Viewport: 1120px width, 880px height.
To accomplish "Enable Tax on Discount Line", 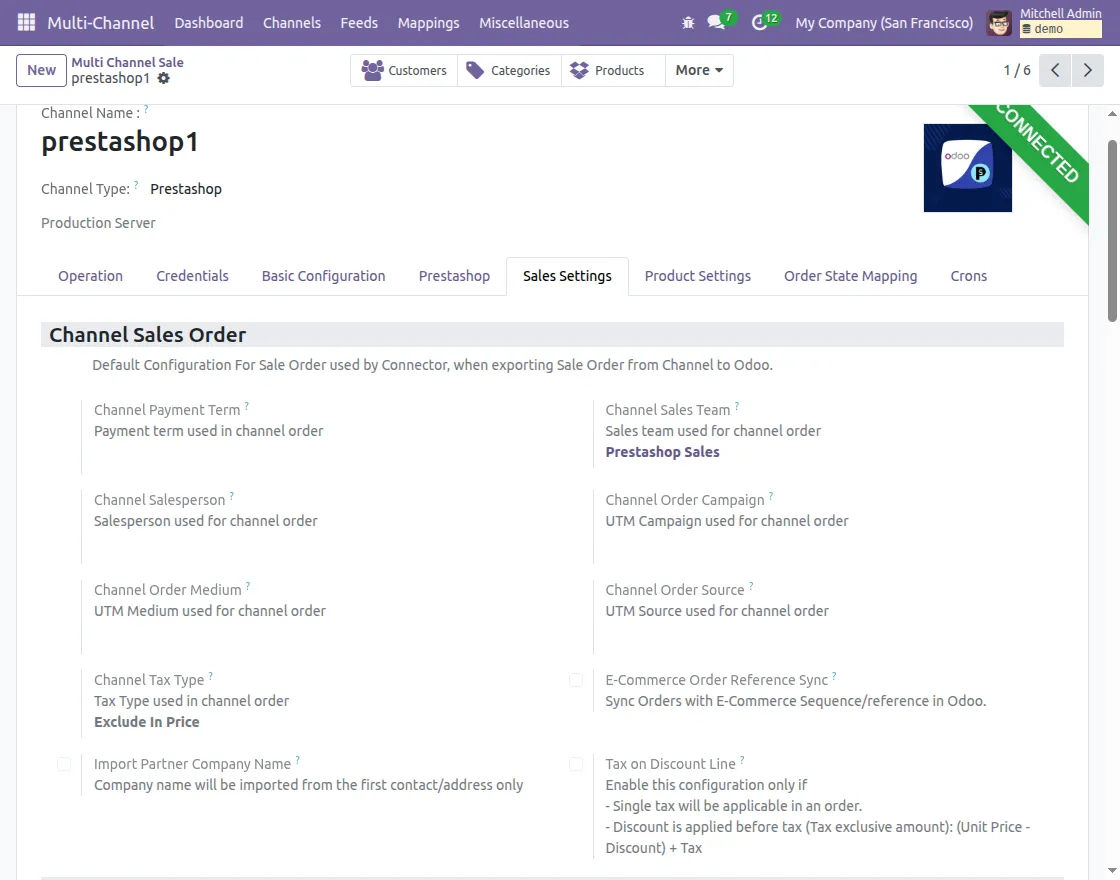I will [x=576, y=763].
